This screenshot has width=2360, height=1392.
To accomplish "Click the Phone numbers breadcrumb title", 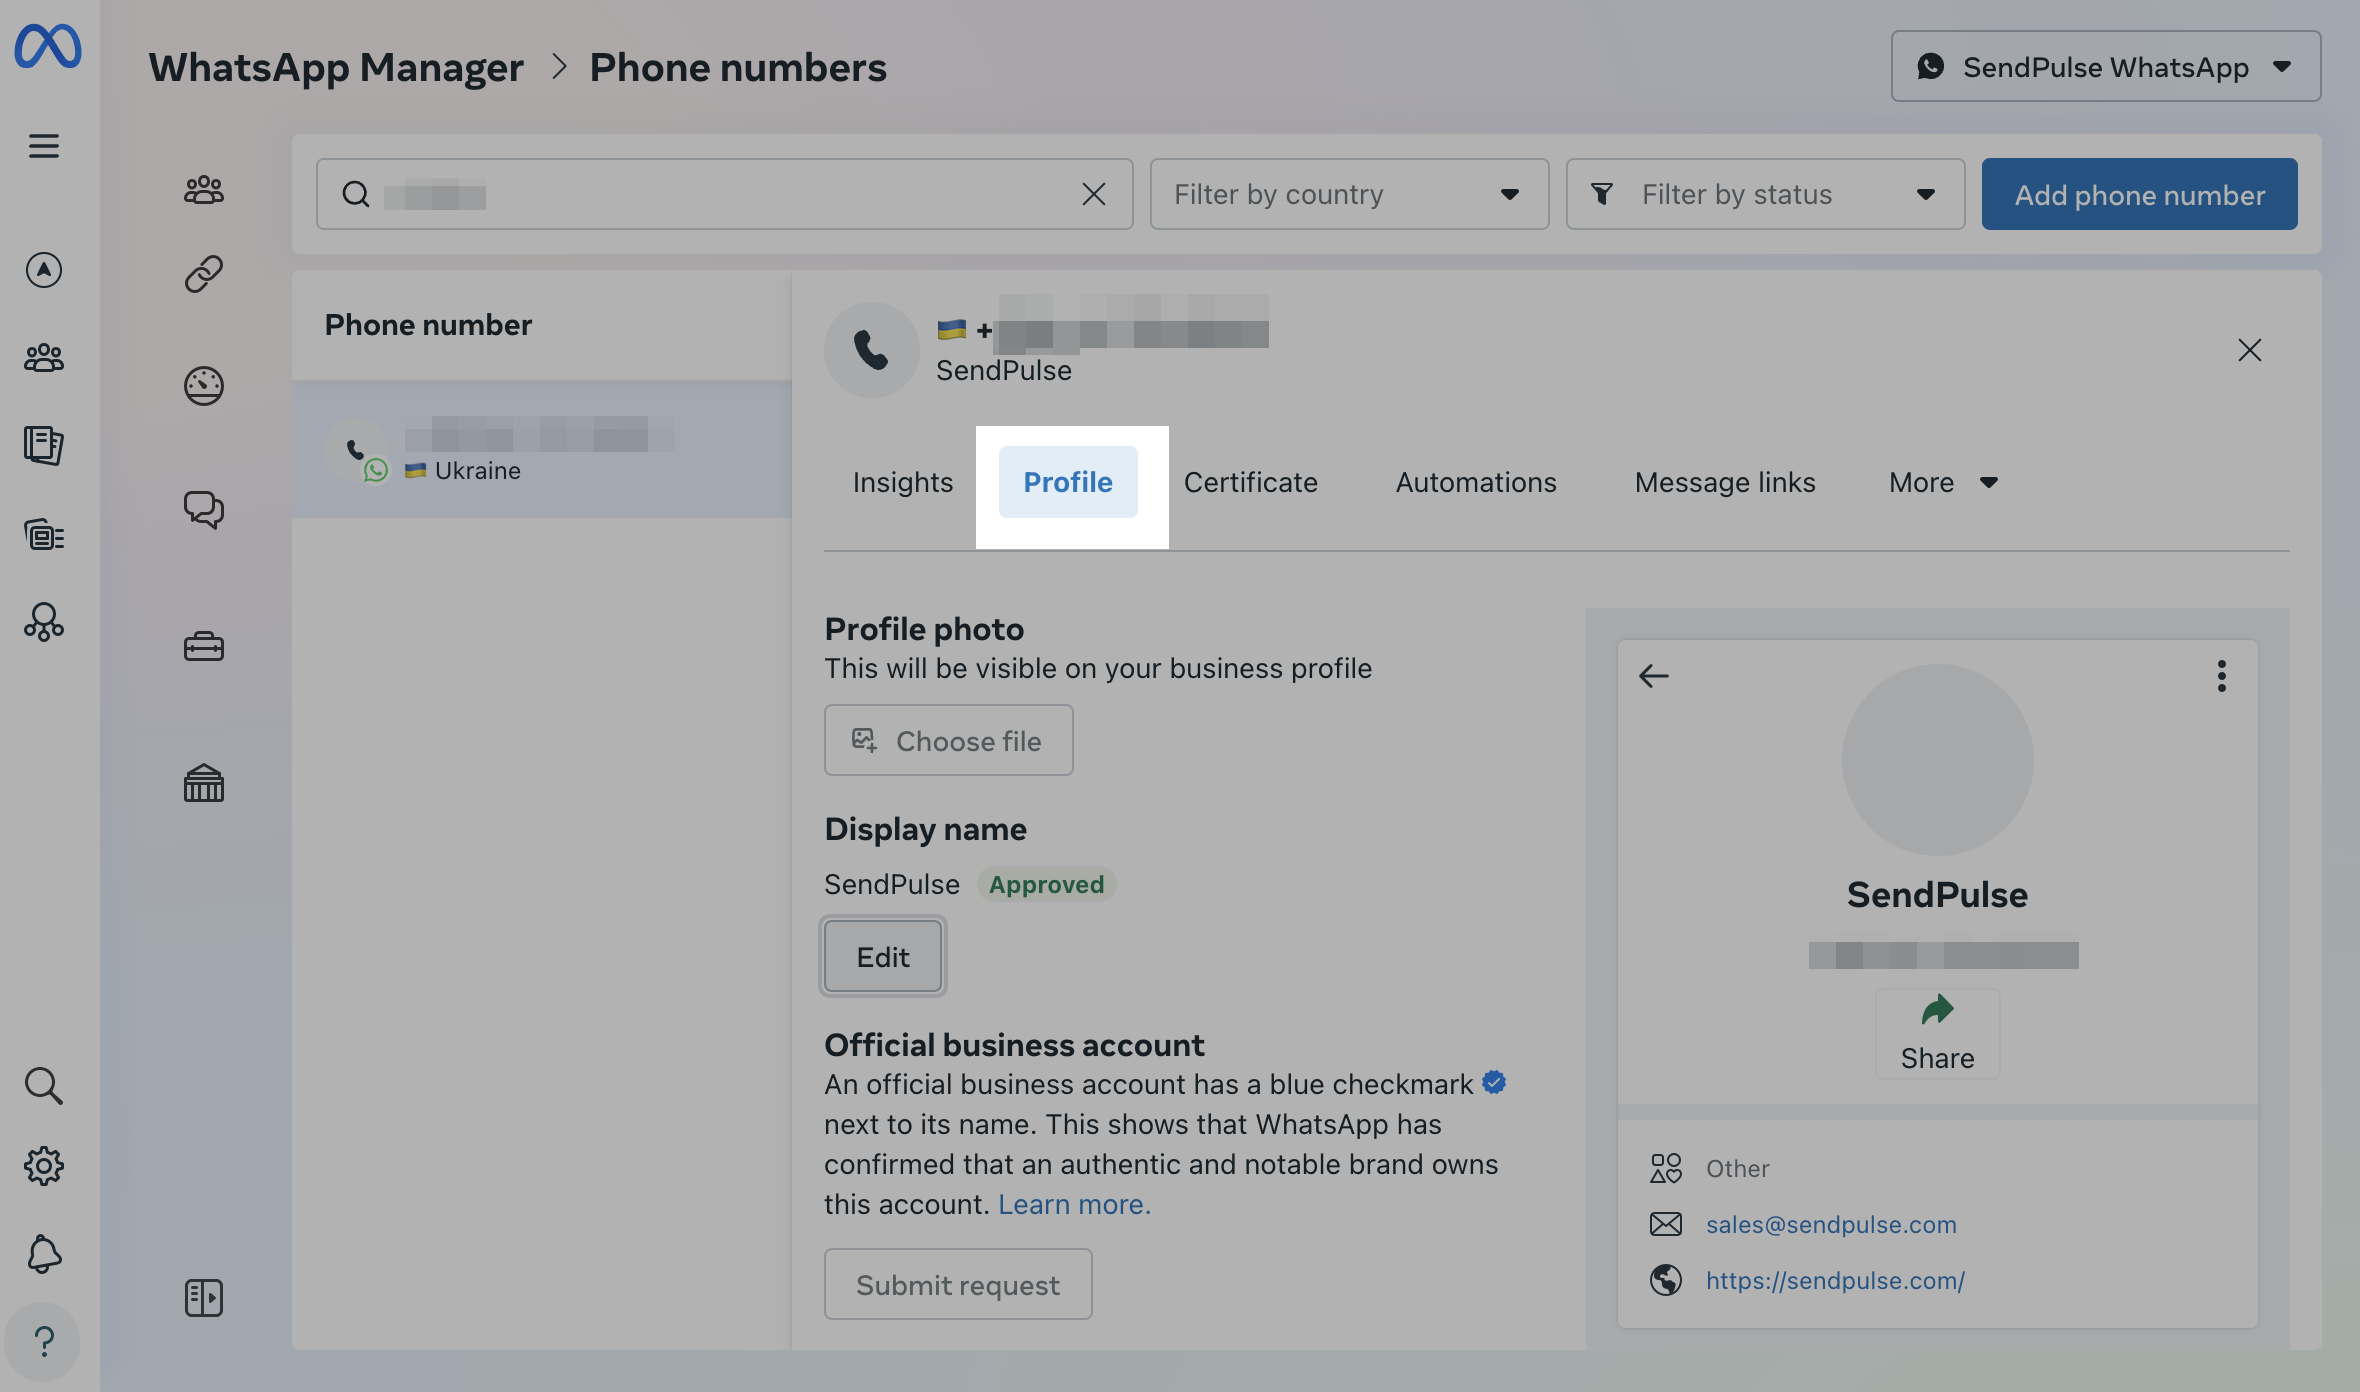I will pos(738,68).
